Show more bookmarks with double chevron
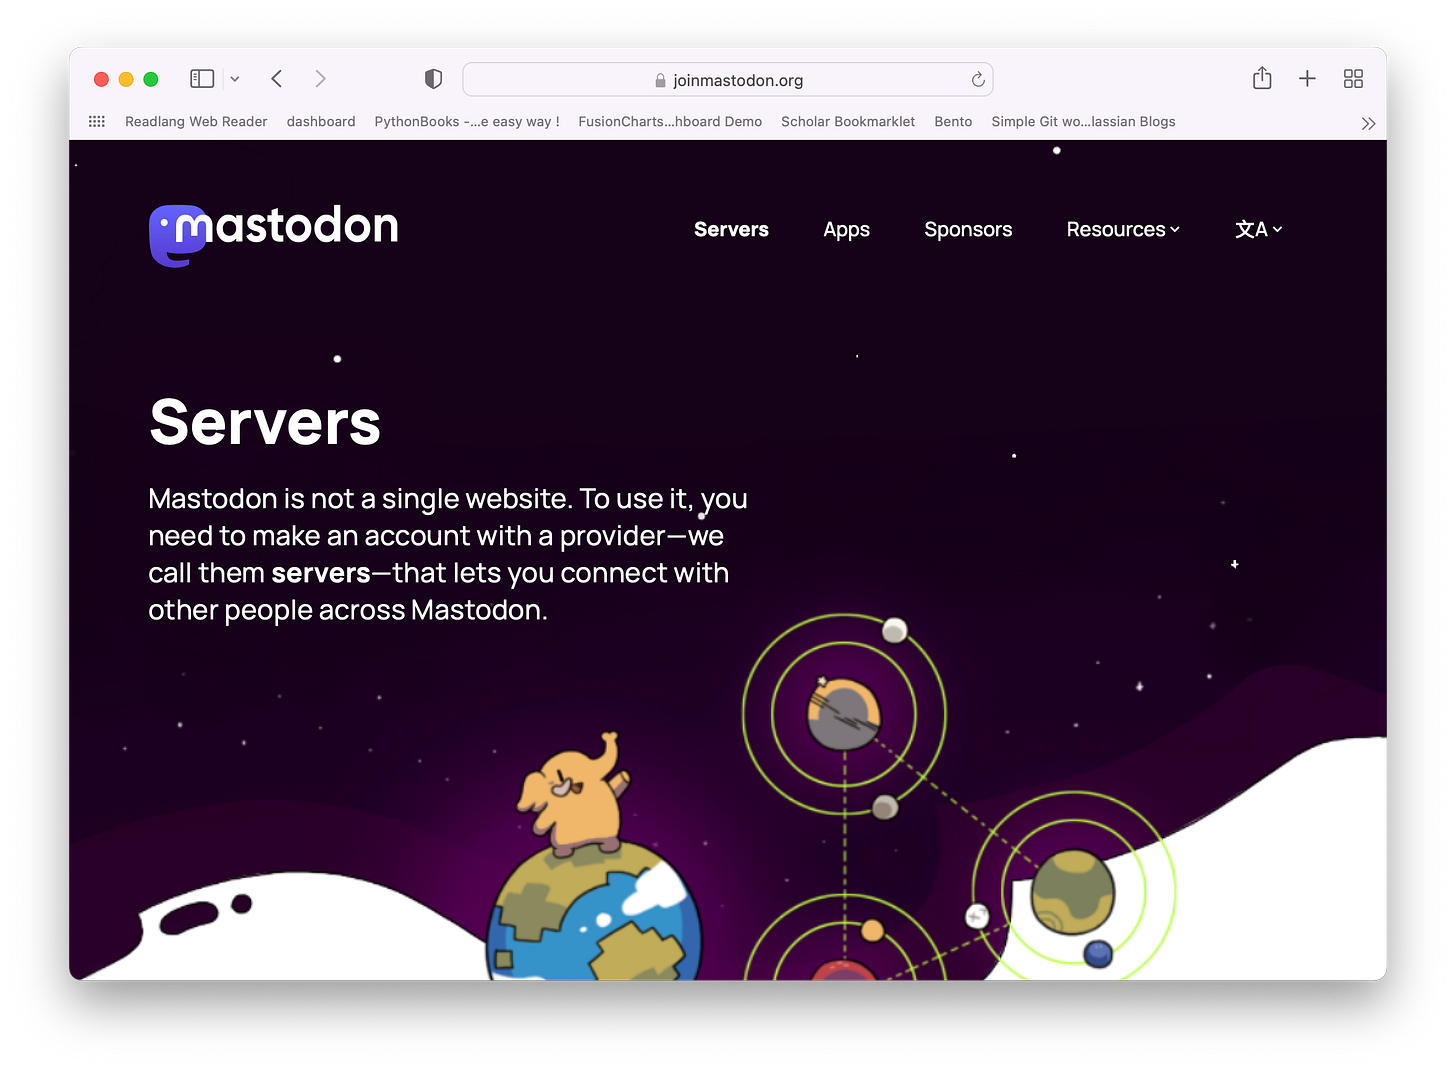Screen dimensions: 1456x1072 pos(1368,123)
